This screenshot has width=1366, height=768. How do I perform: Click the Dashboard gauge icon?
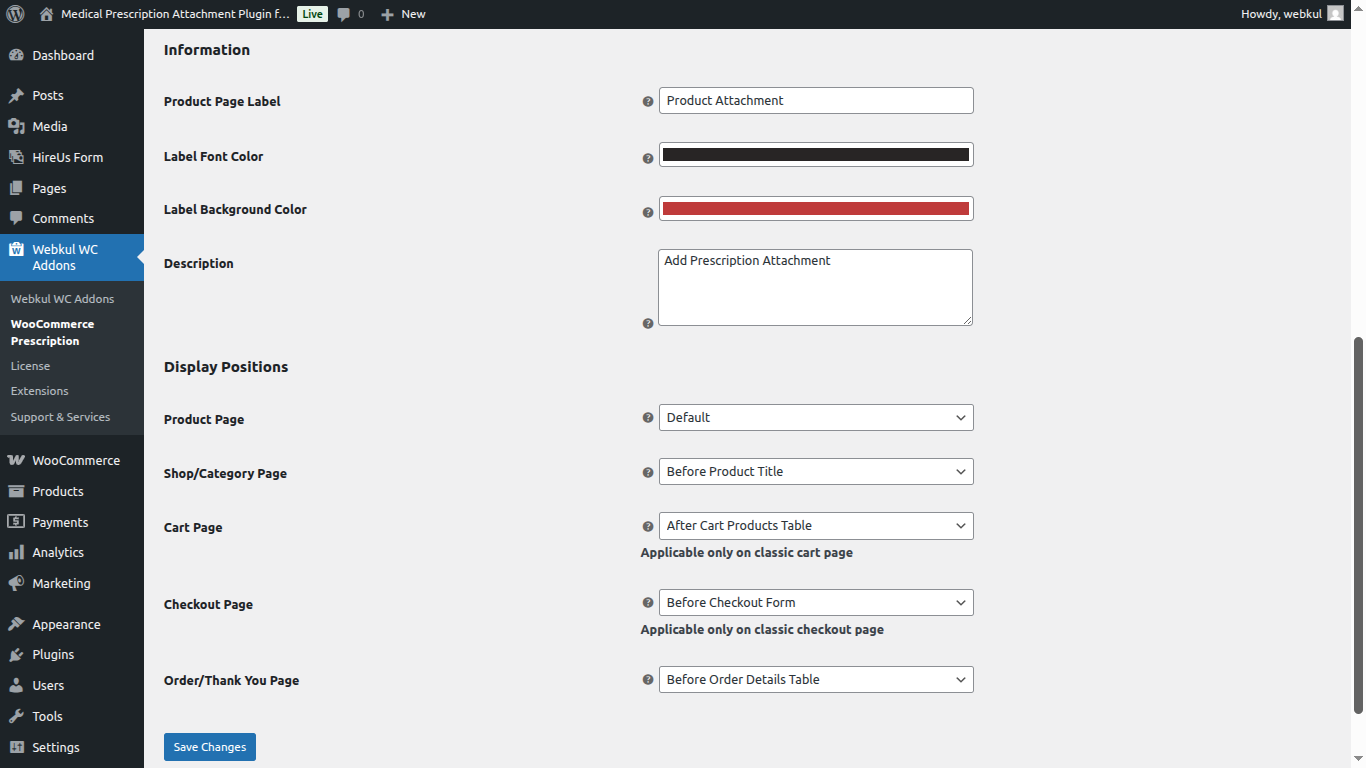pos(16,55)
